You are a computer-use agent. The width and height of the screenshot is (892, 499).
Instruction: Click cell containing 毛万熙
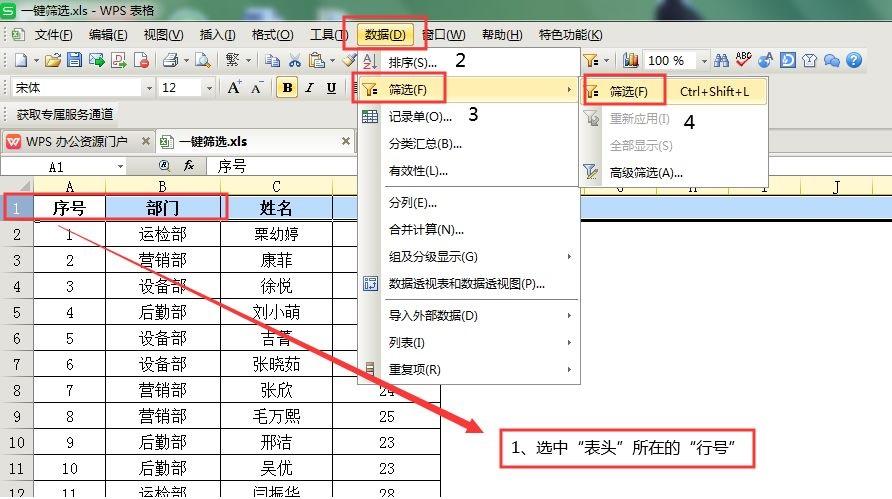click(276, 416)
